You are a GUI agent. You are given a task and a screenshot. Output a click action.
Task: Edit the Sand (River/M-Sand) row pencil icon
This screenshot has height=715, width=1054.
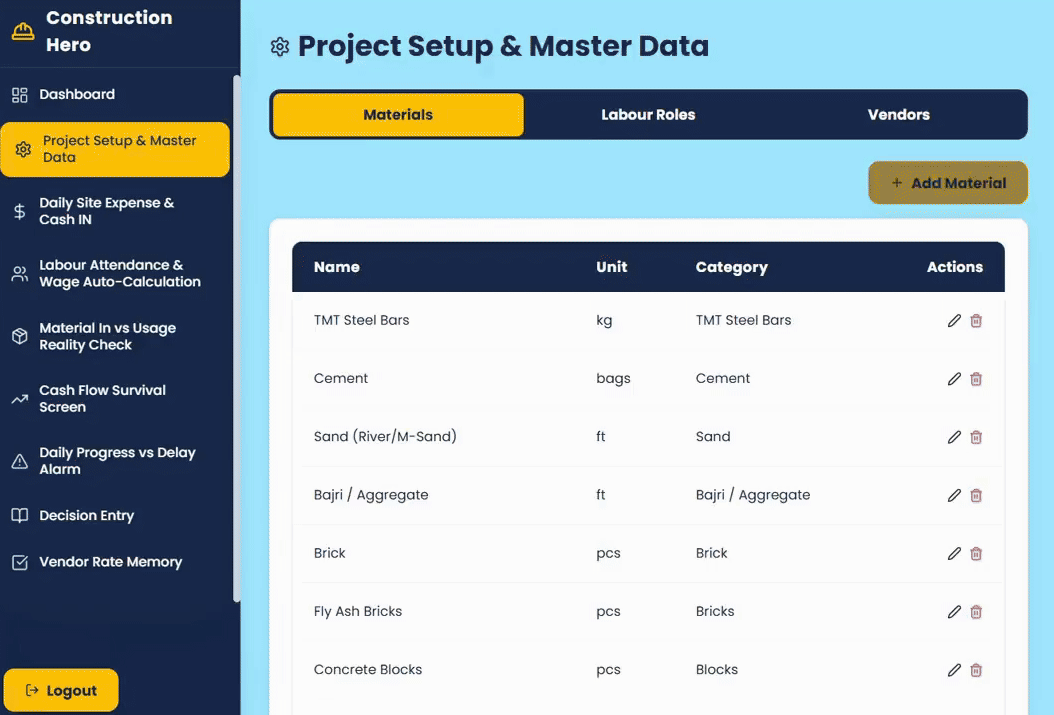[954, 437]
